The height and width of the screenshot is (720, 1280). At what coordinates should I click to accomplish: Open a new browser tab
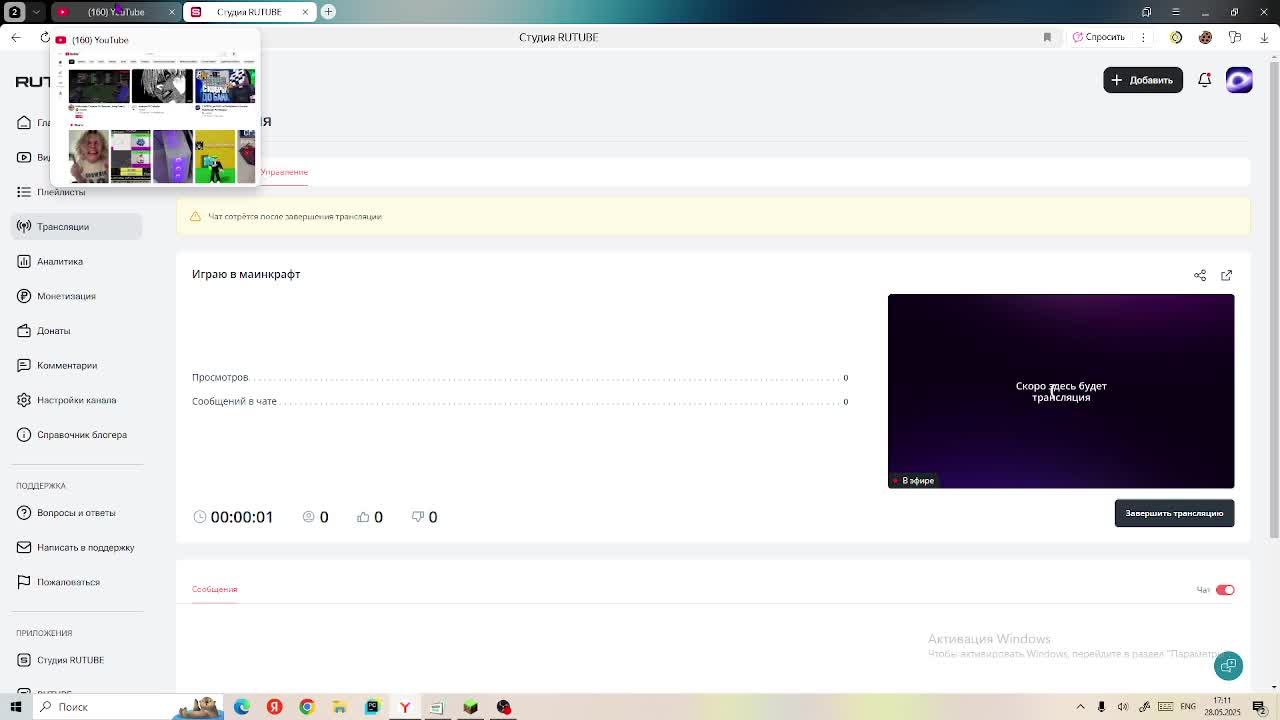[x=328, y=12]
